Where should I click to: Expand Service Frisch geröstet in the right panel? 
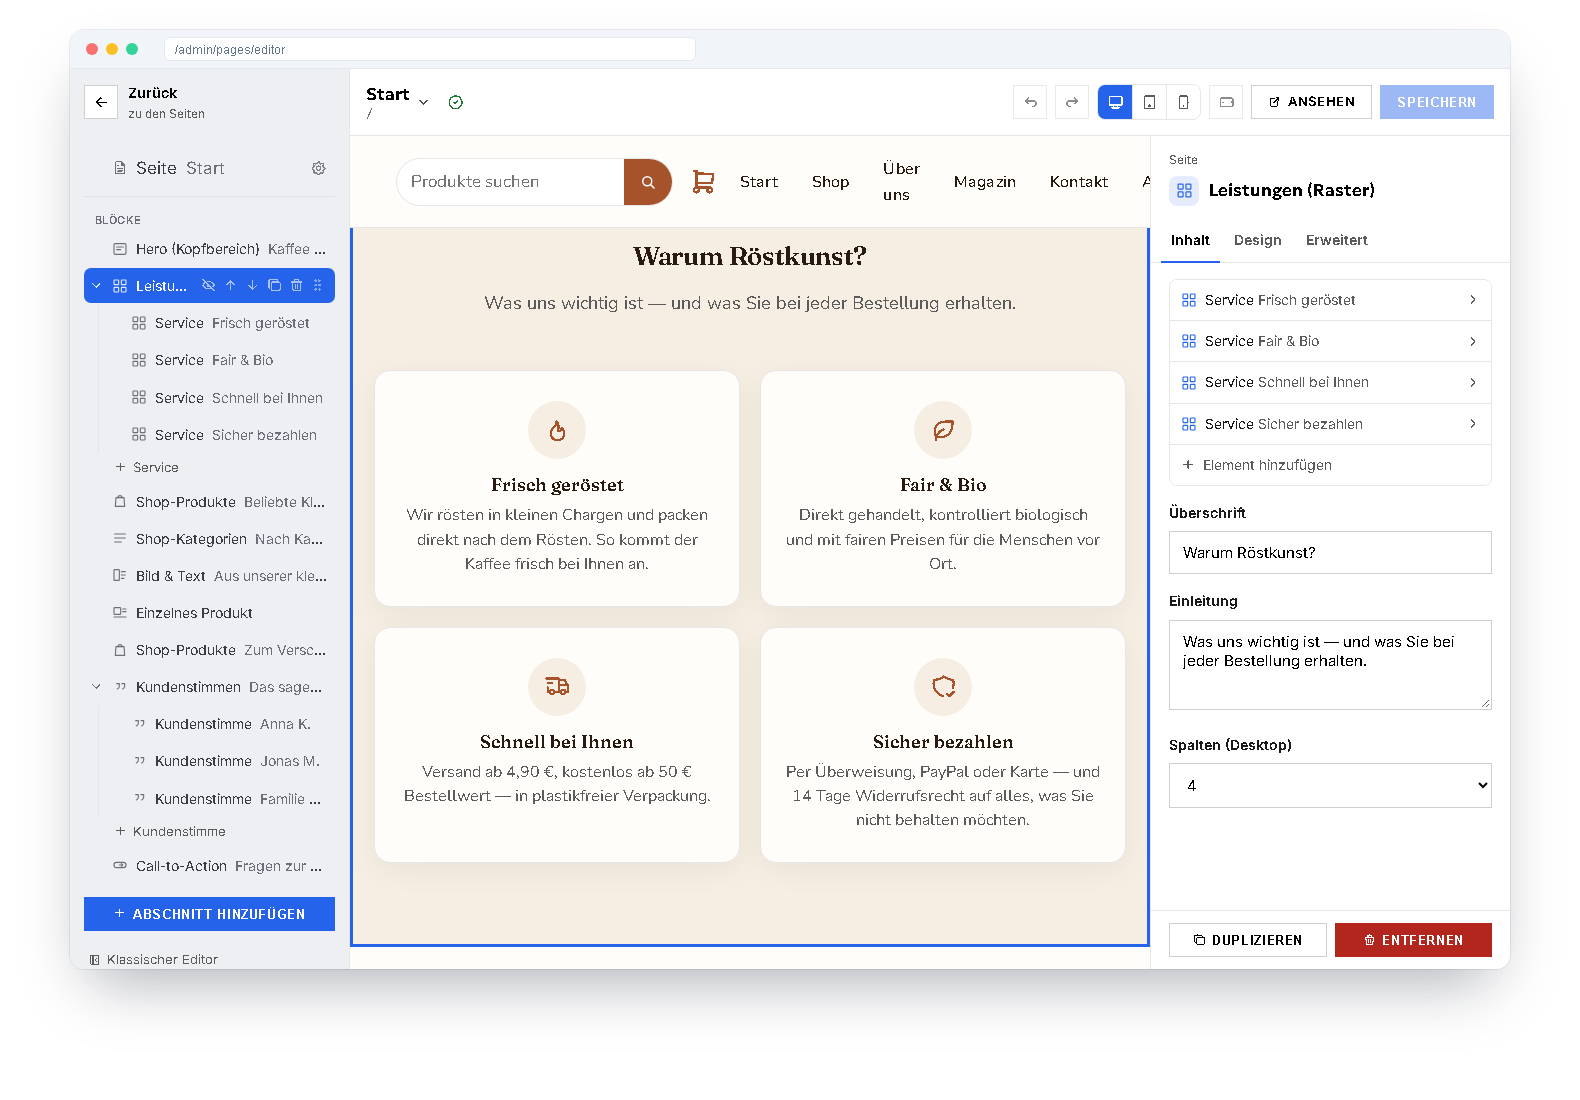pos(1330,300)
